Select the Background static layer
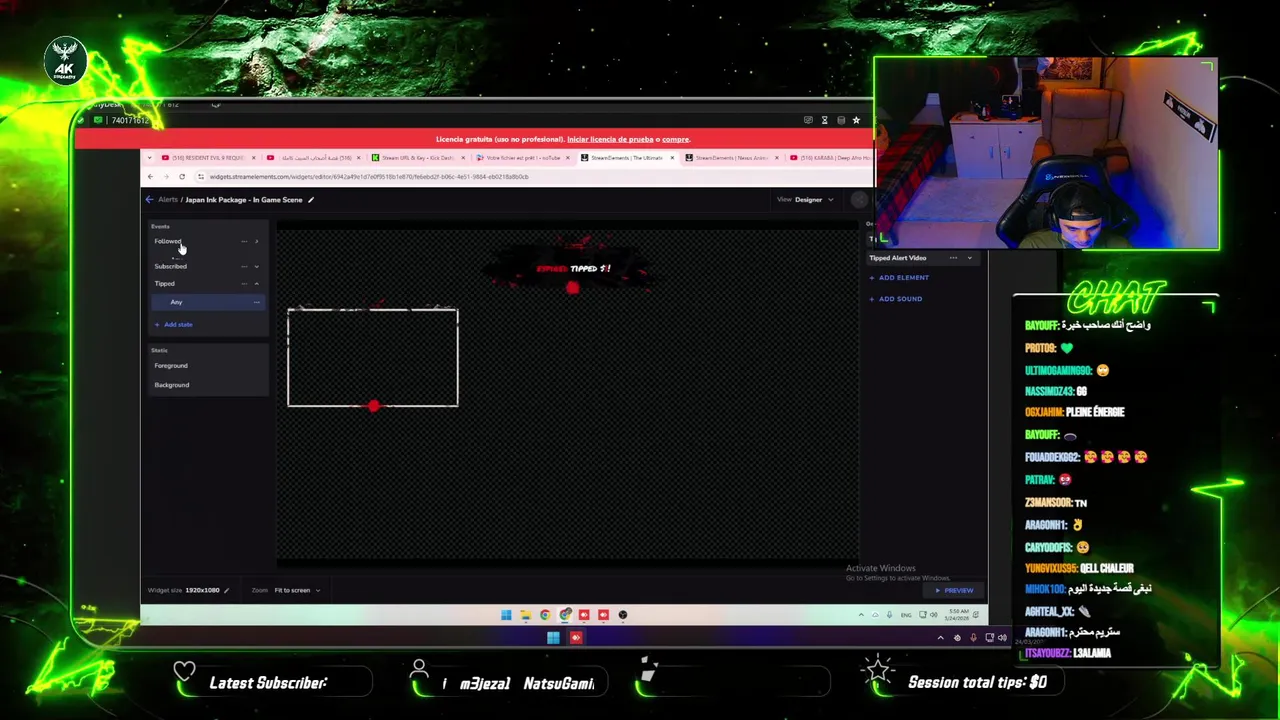The height and width of the screenshot is (720, 1280). click(172, 385)
